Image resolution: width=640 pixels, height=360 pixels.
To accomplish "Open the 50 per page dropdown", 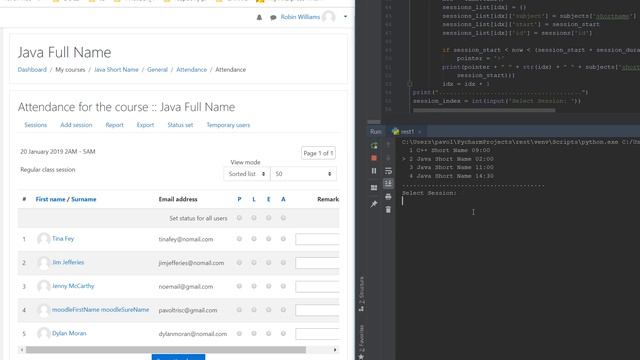I will 303,174.
